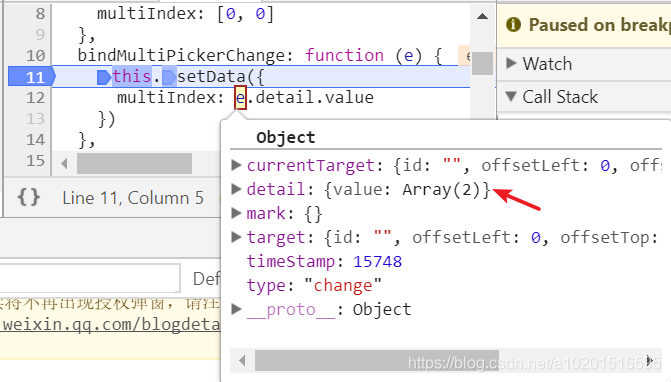
Task: Click the type value "change"
Action: (x=343, y=285)
